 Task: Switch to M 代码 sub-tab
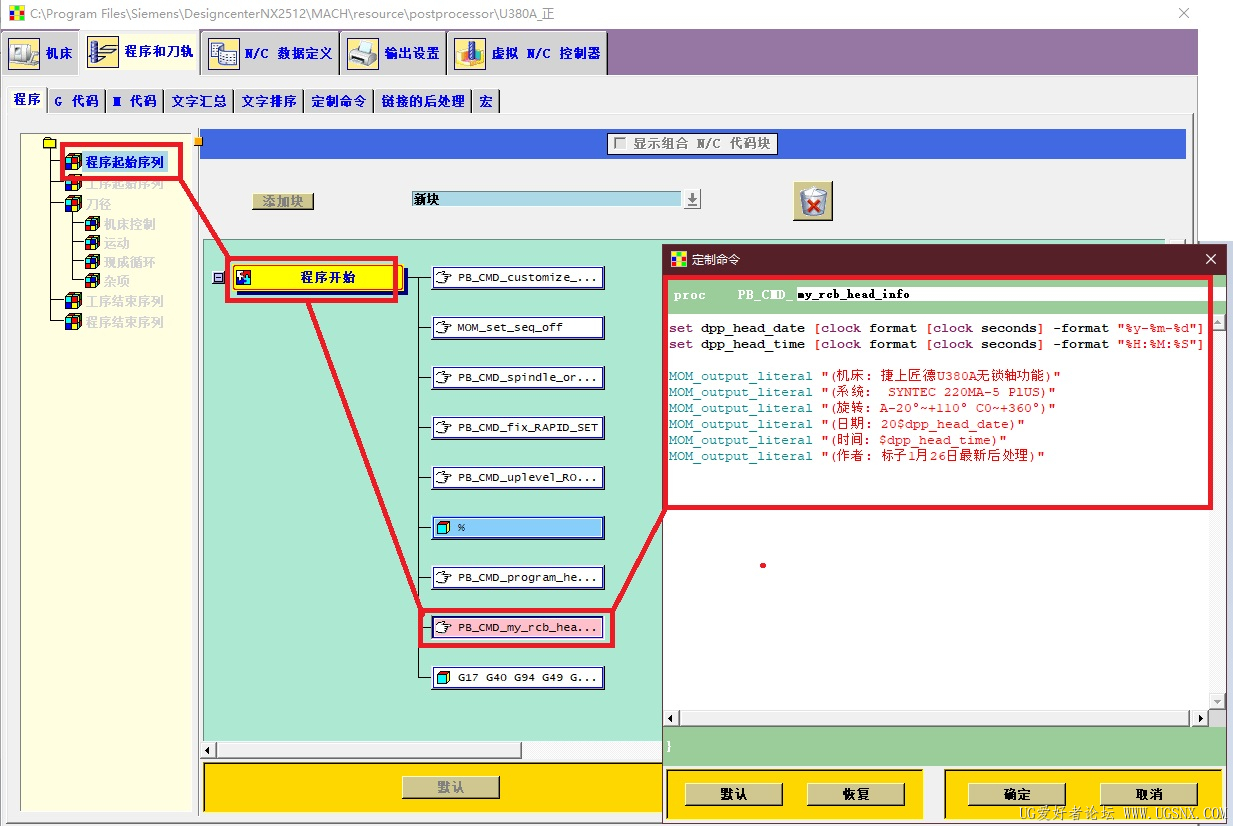tap(134, 101)
